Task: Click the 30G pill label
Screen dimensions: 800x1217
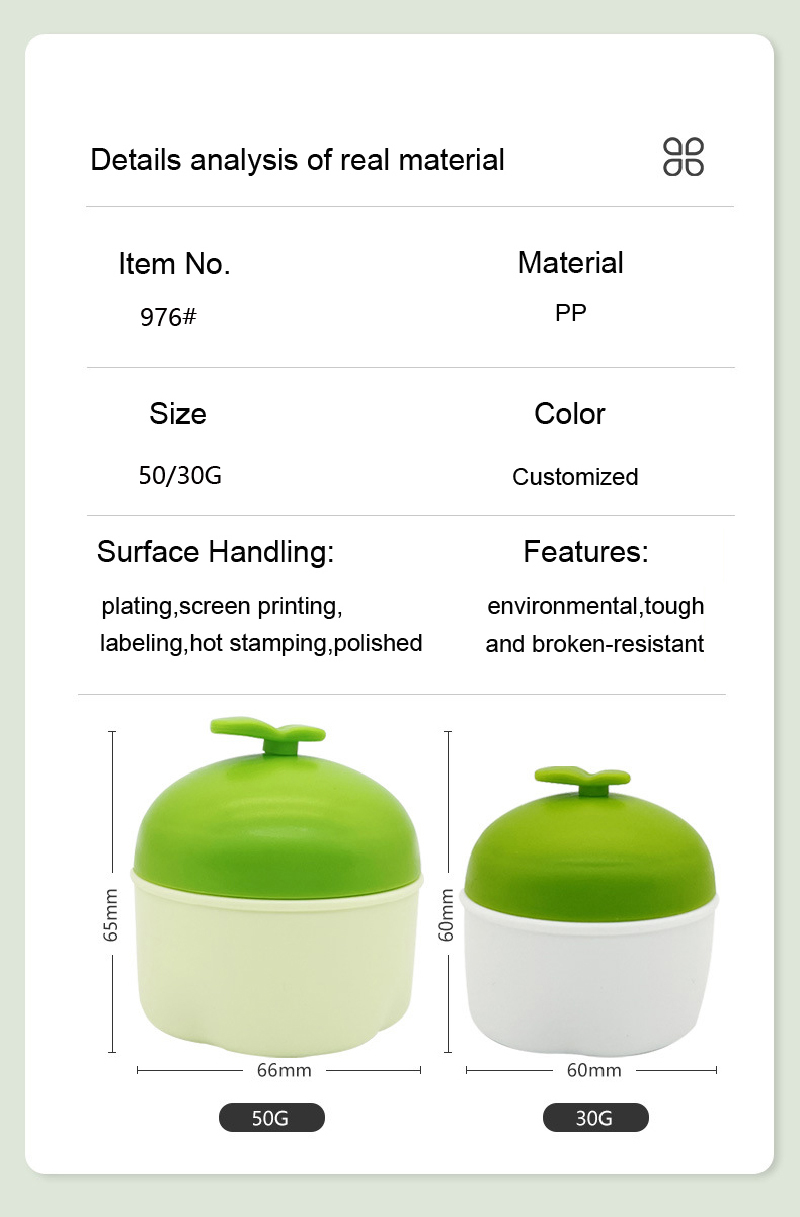Action: 595,1117
